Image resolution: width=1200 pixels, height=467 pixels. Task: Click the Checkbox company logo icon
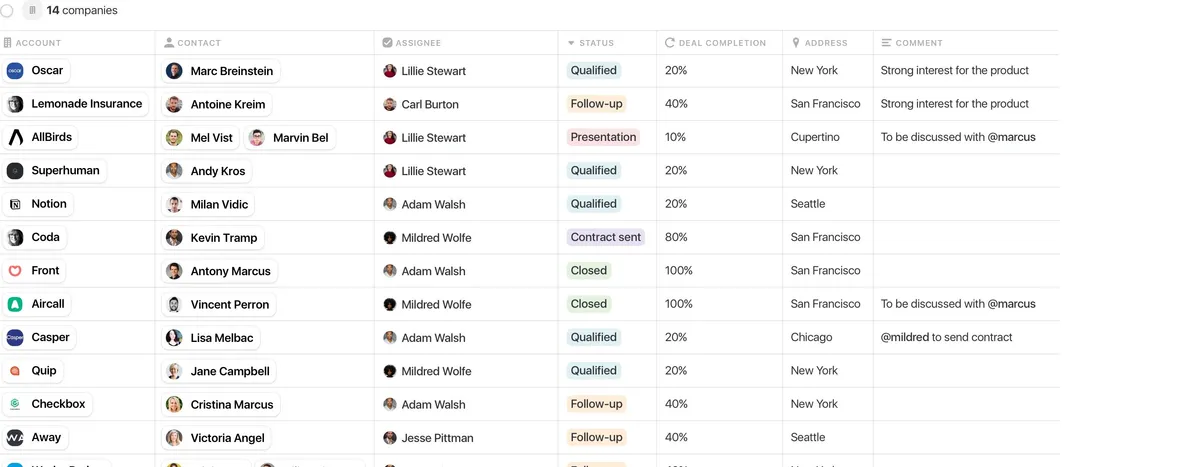coord(15,404)
